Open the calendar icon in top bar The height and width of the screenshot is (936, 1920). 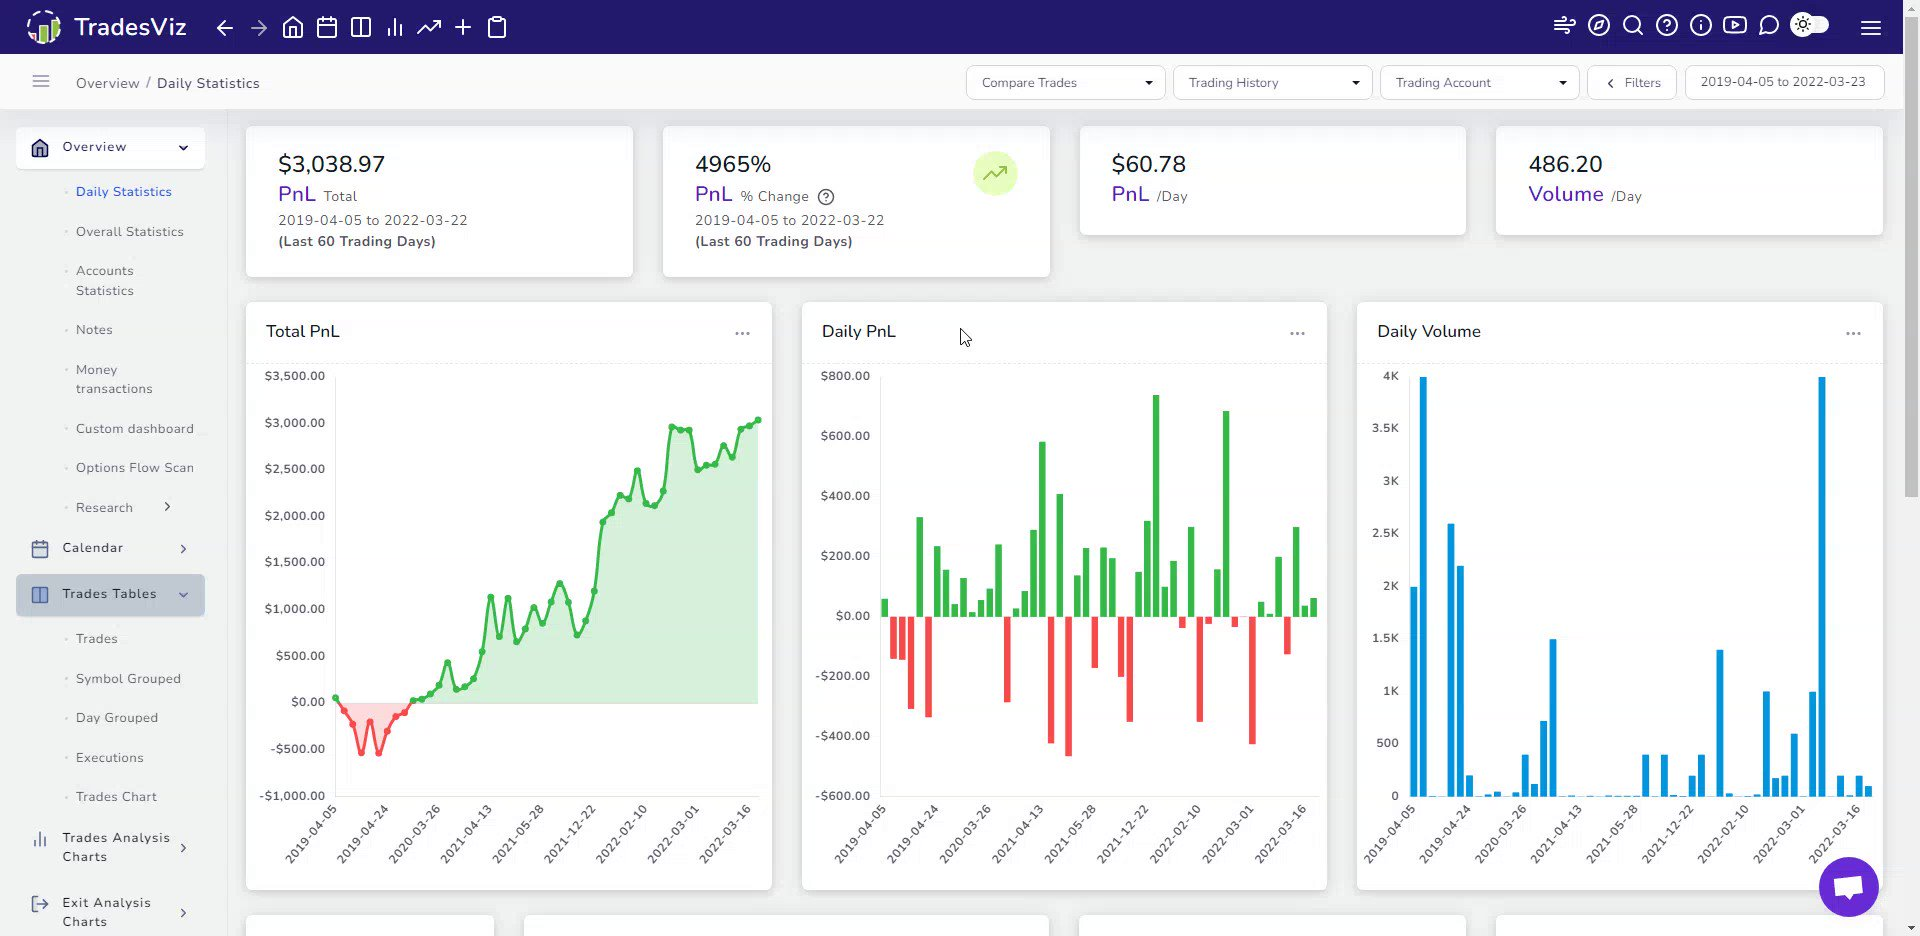pyautogui.click(x=327, y=27)
